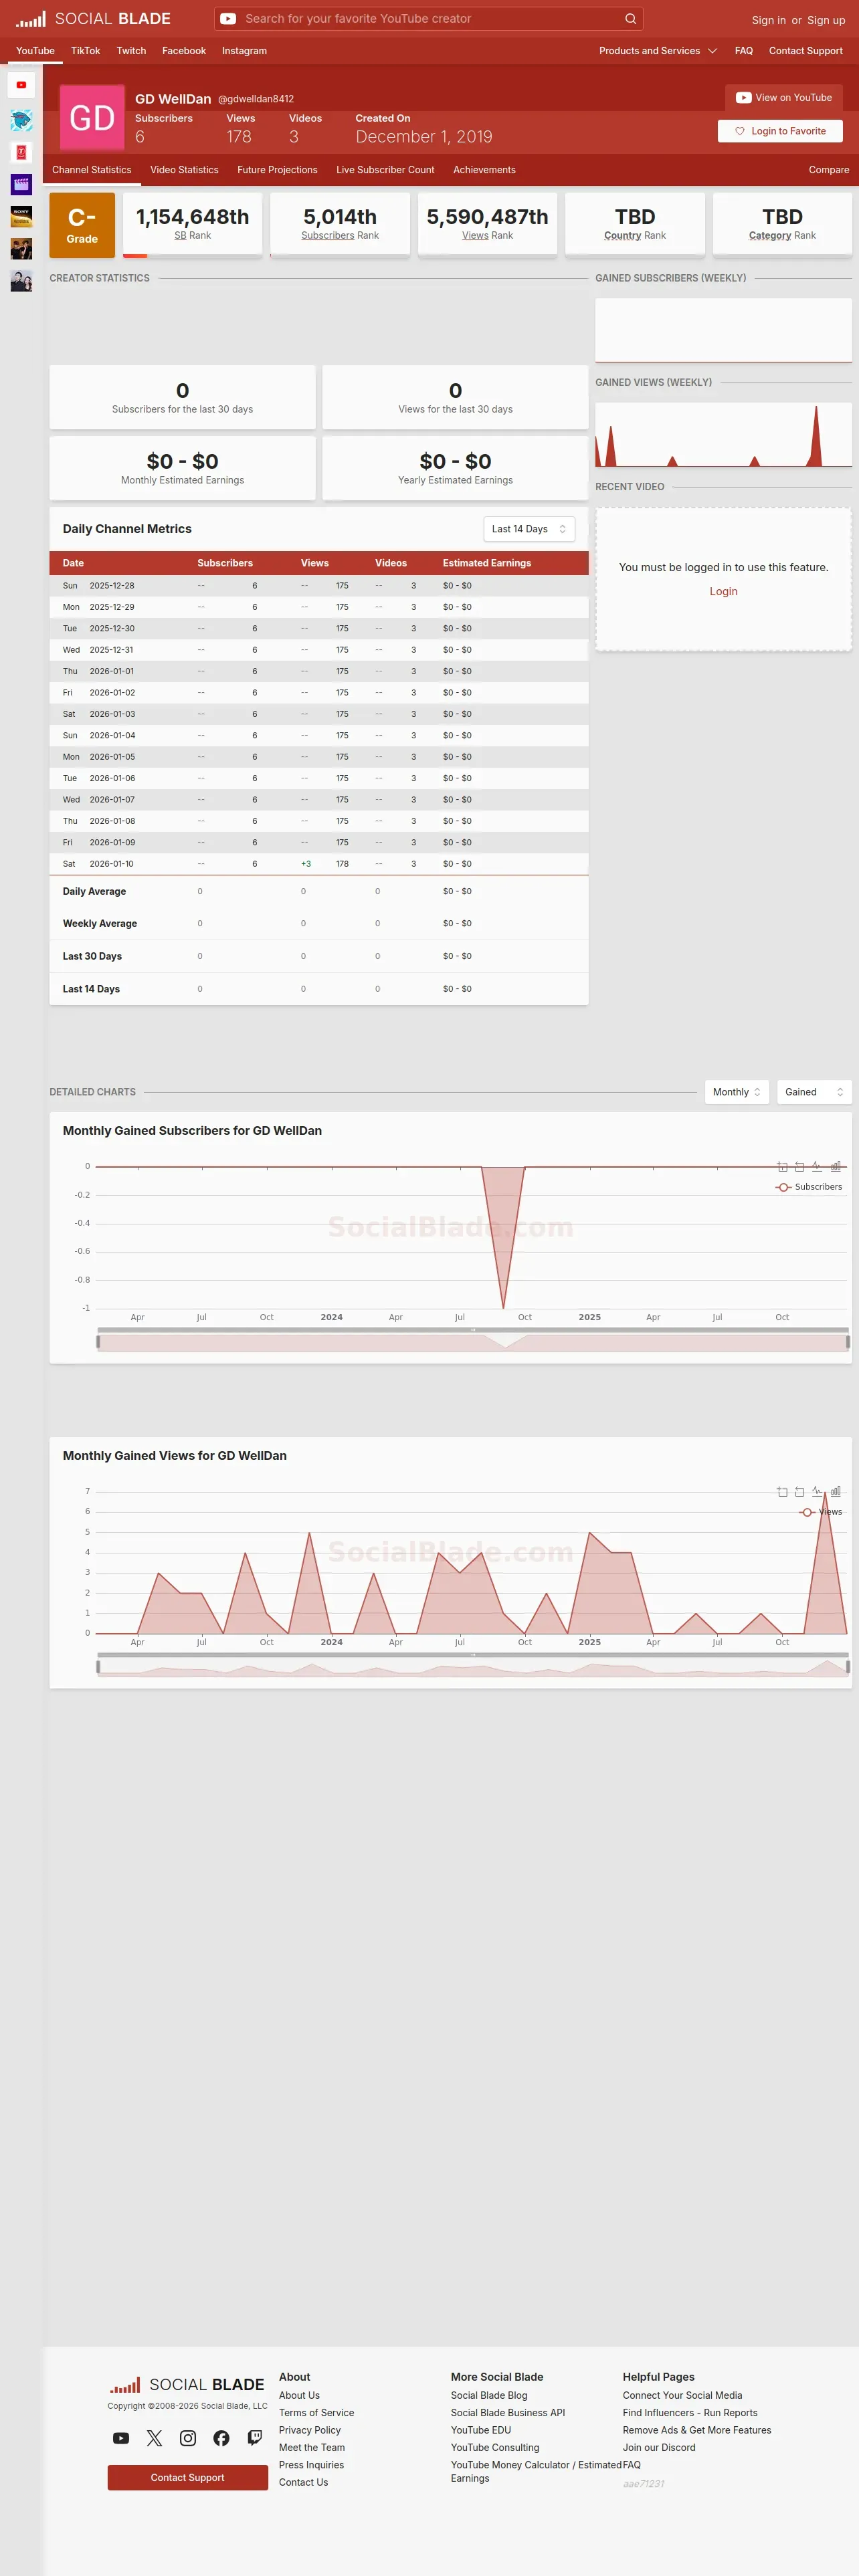This screenshot has height=2576, width=859.
Task: Click the Sign in link
Action: pos(769,20)
